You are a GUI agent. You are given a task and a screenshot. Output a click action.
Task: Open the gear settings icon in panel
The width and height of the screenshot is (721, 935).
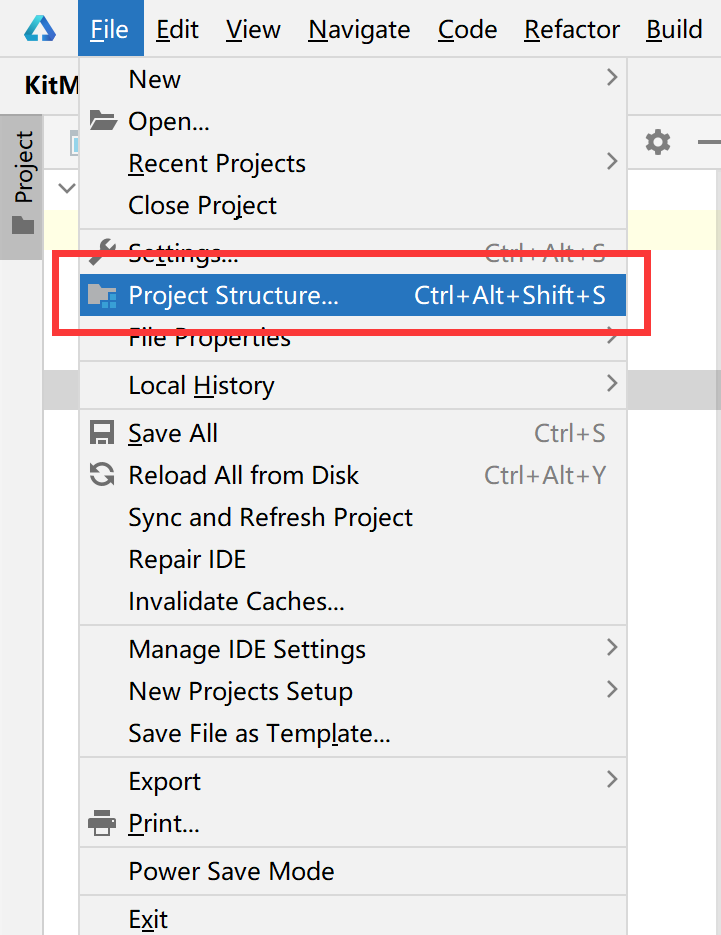[658, 142]
